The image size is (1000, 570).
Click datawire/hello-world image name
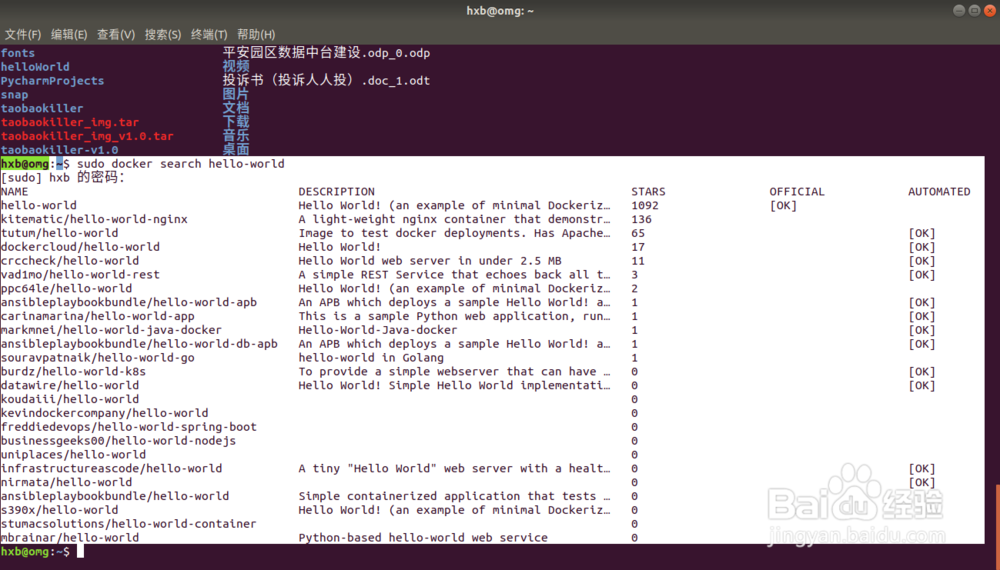(70, 385)
